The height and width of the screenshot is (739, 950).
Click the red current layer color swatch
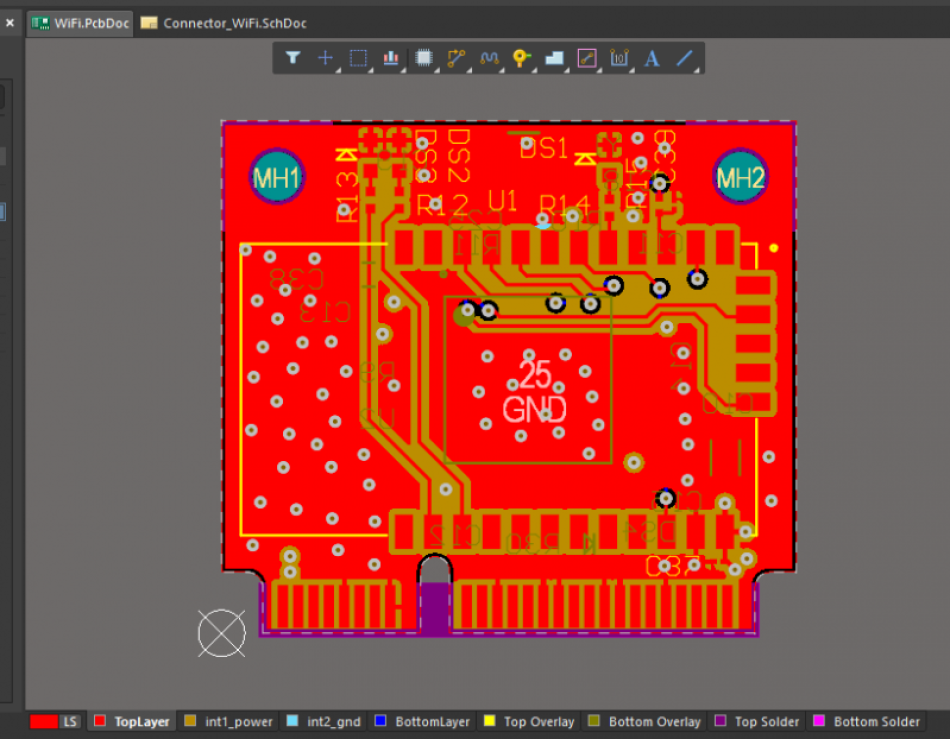[x=44, y=721]
